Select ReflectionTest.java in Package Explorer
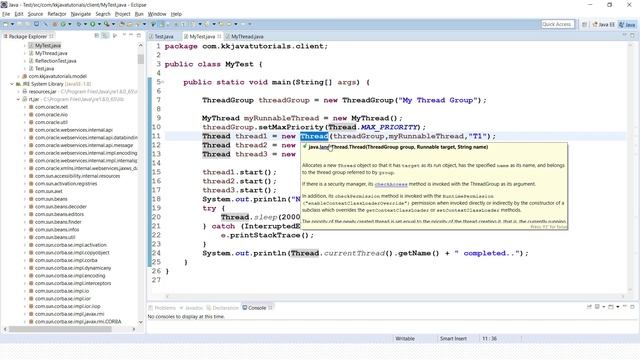 point(56,61)
